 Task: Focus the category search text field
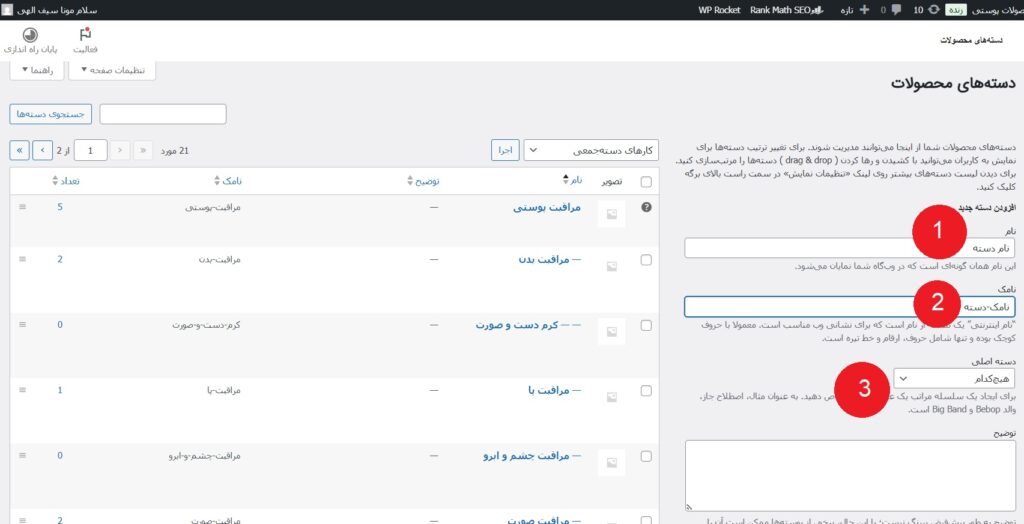(163, 114)
